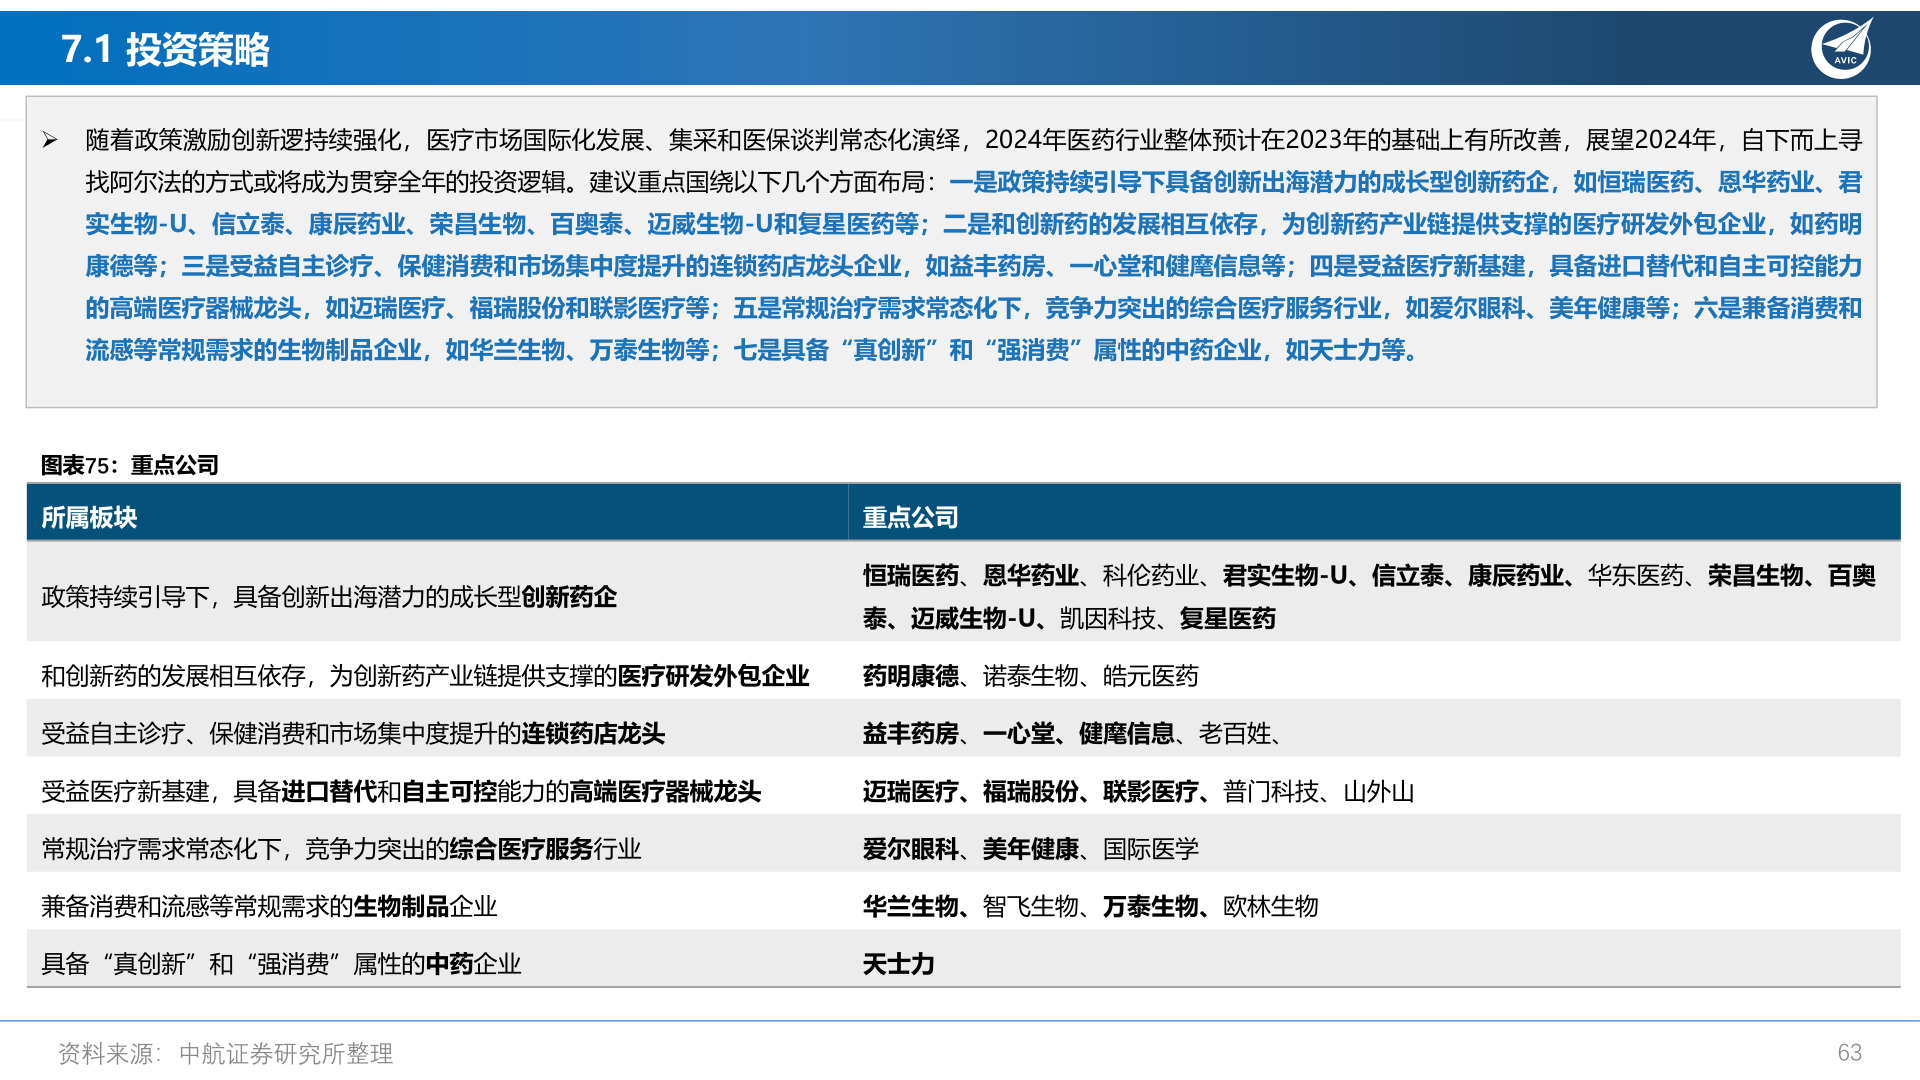Click company name 益丰药房 in the table

[x=910, y=734]
